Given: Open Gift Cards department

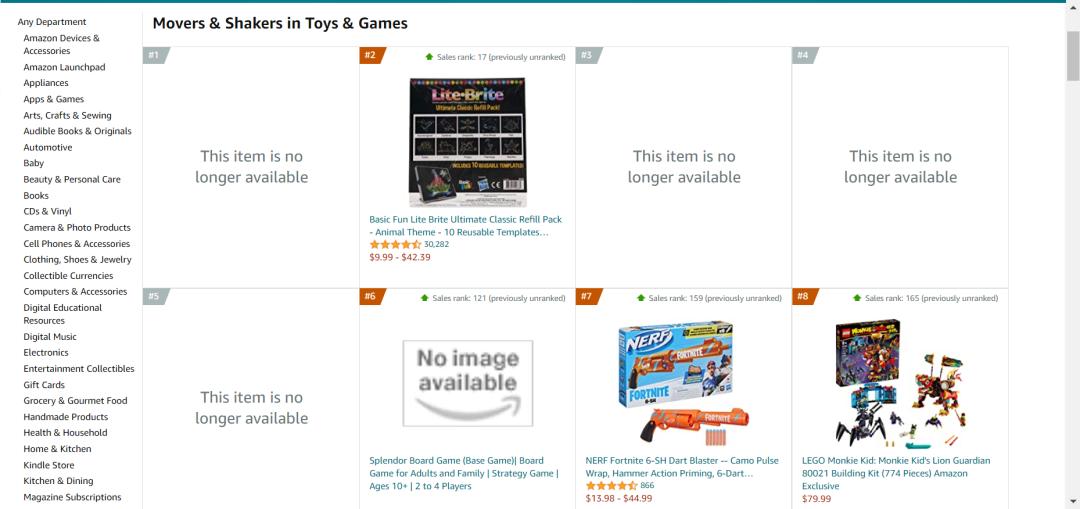Looking at the screenshot, I should (44, 385).
